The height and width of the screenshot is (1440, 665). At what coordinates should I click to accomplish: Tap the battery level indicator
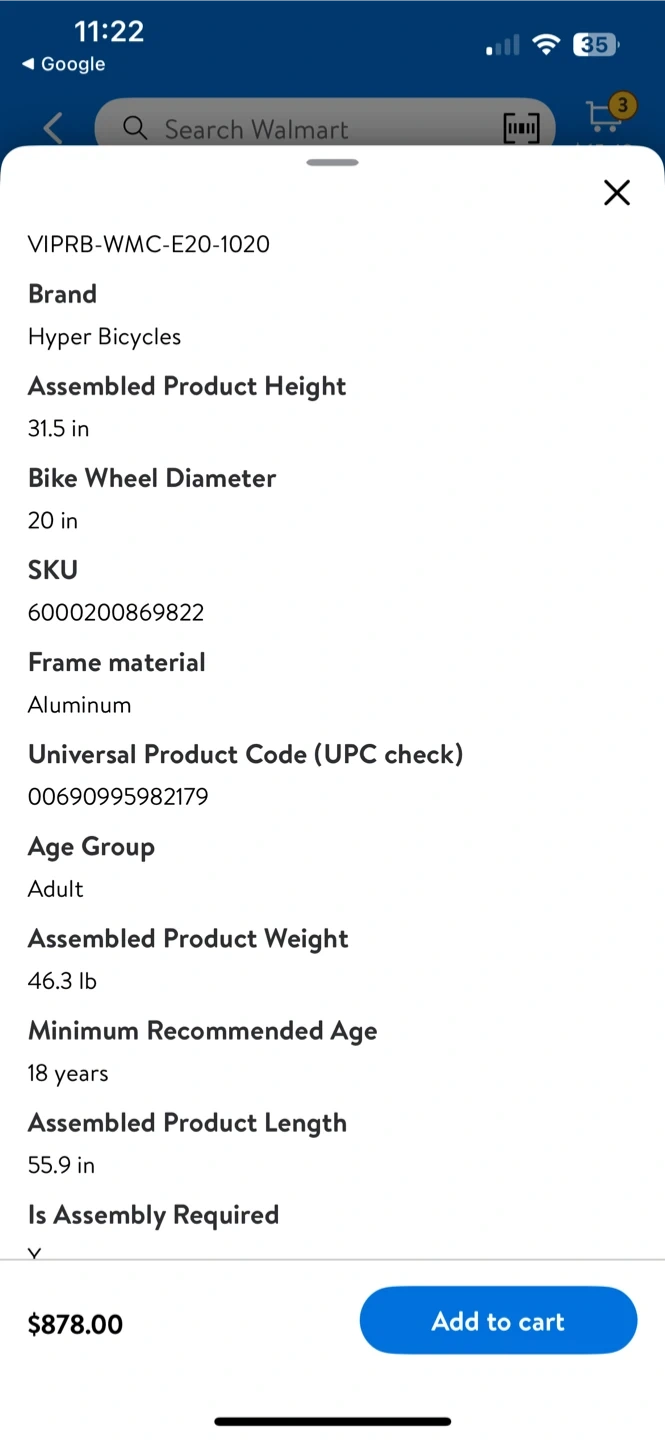595,44
